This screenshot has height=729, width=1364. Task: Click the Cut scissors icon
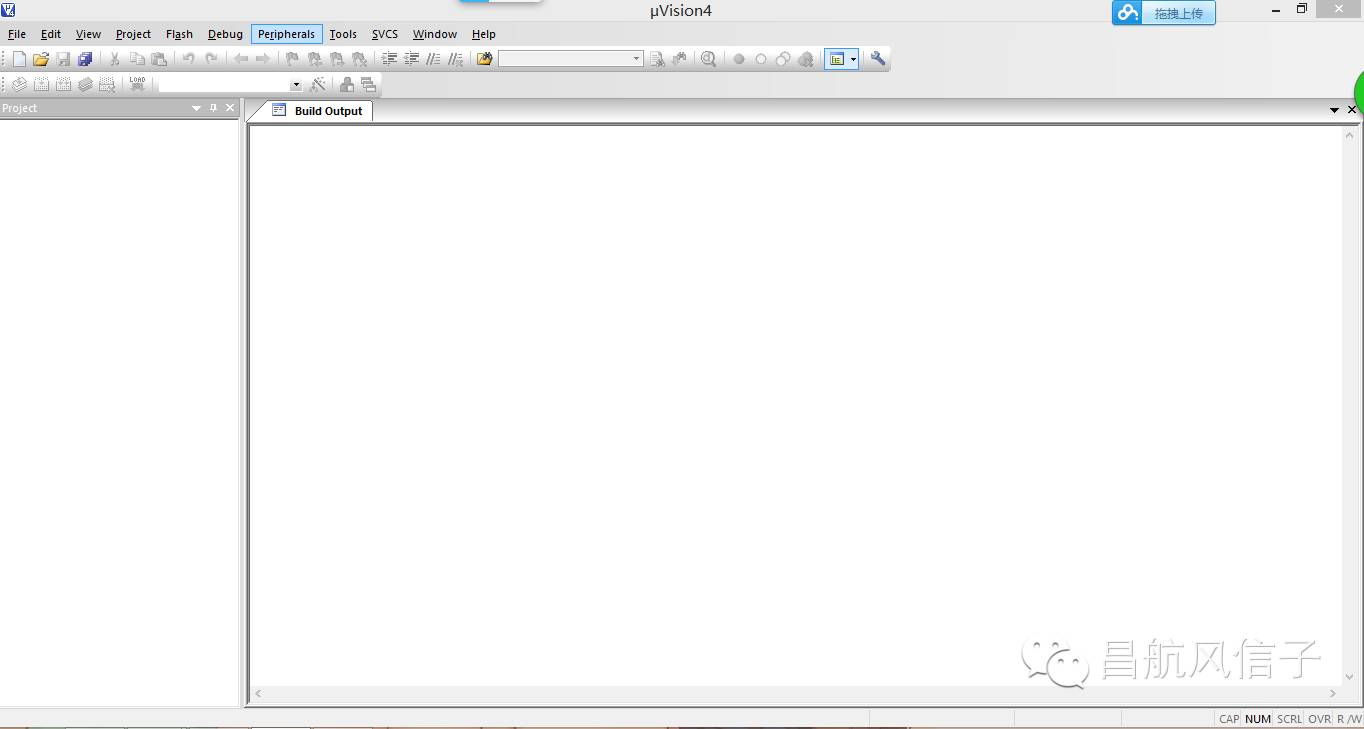point(114,59)
